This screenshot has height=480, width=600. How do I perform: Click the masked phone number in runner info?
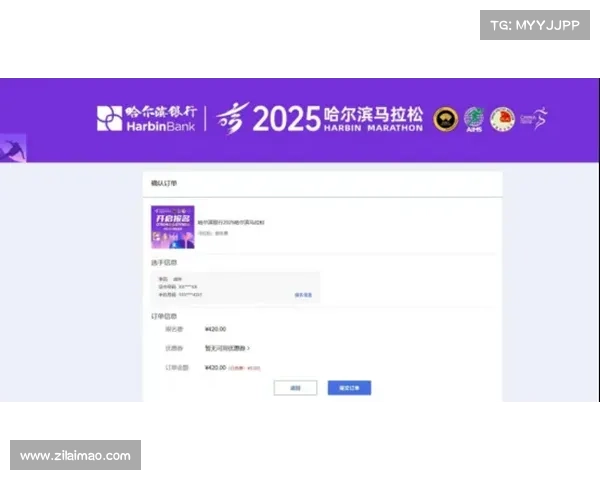pyautogui.click(x=191, y=295)
